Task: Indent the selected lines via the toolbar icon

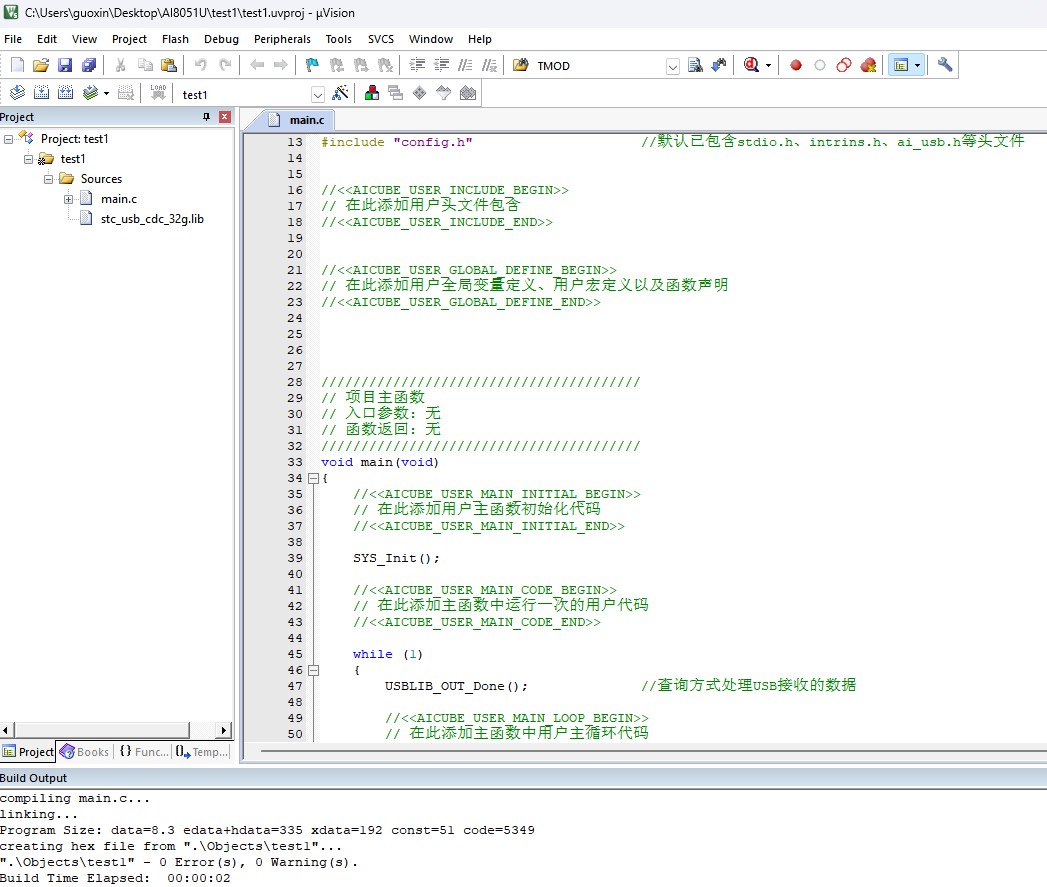Action: (417, 65)
